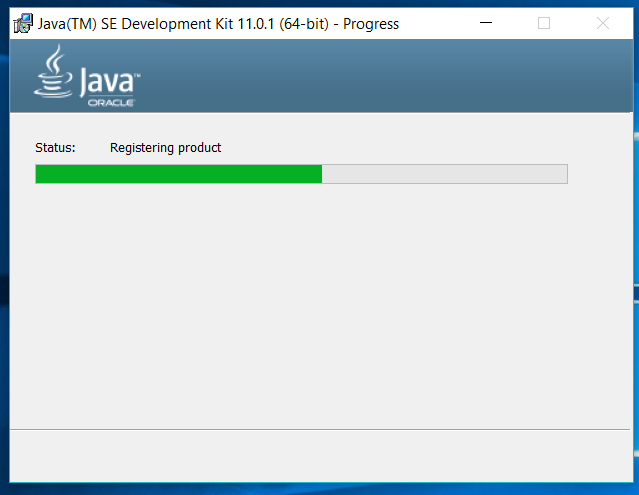Click the Java installer icon in title bar
Image resolution: width=639 pixels, height=495 pixels.
tap(23, 24)
